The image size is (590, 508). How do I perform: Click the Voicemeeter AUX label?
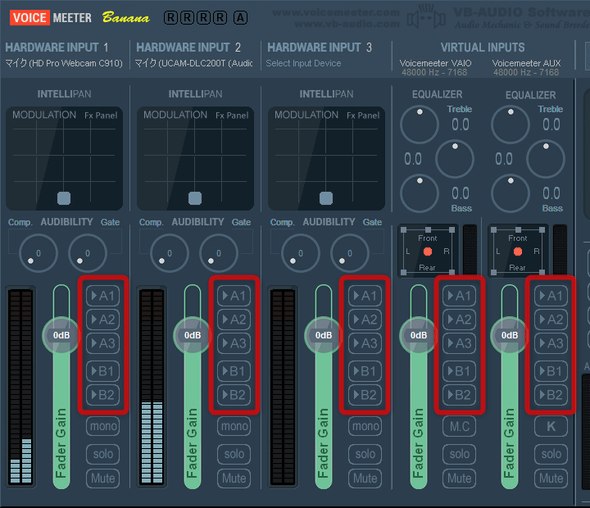point(526,63)
